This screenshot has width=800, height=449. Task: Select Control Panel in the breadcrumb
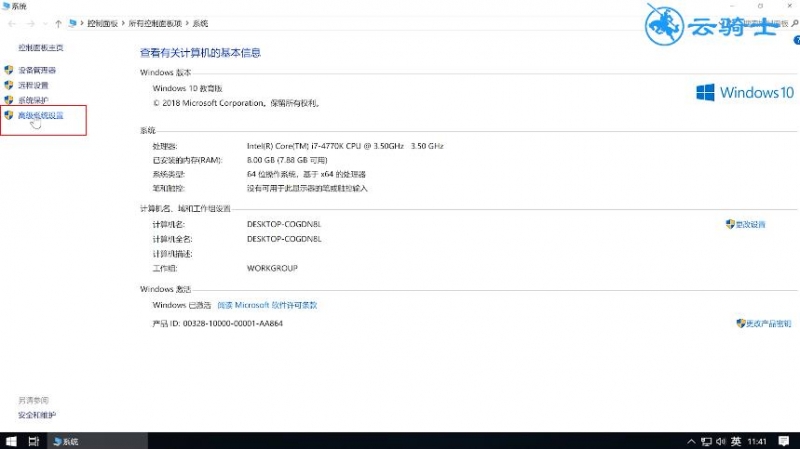point(102,23)
